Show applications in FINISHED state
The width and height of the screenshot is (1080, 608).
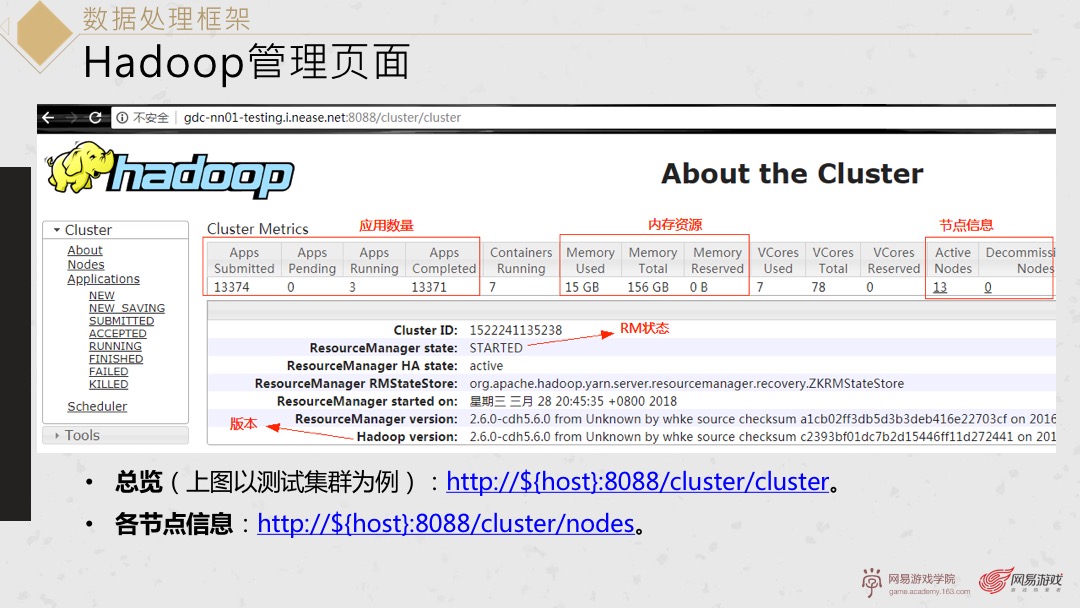pos(116,359)
